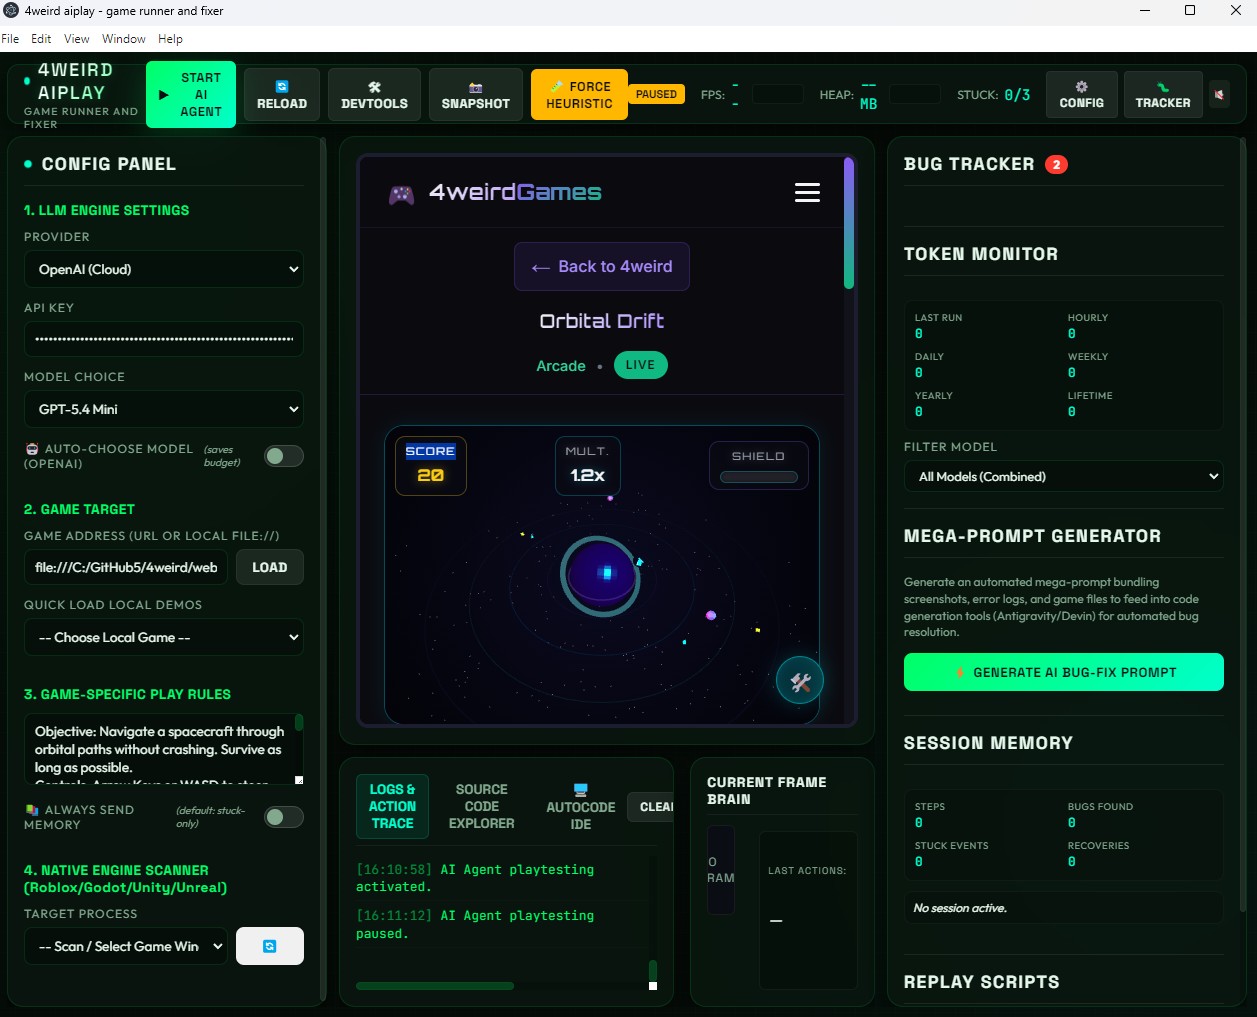Click the Token Monitor heading

[981, 254]
